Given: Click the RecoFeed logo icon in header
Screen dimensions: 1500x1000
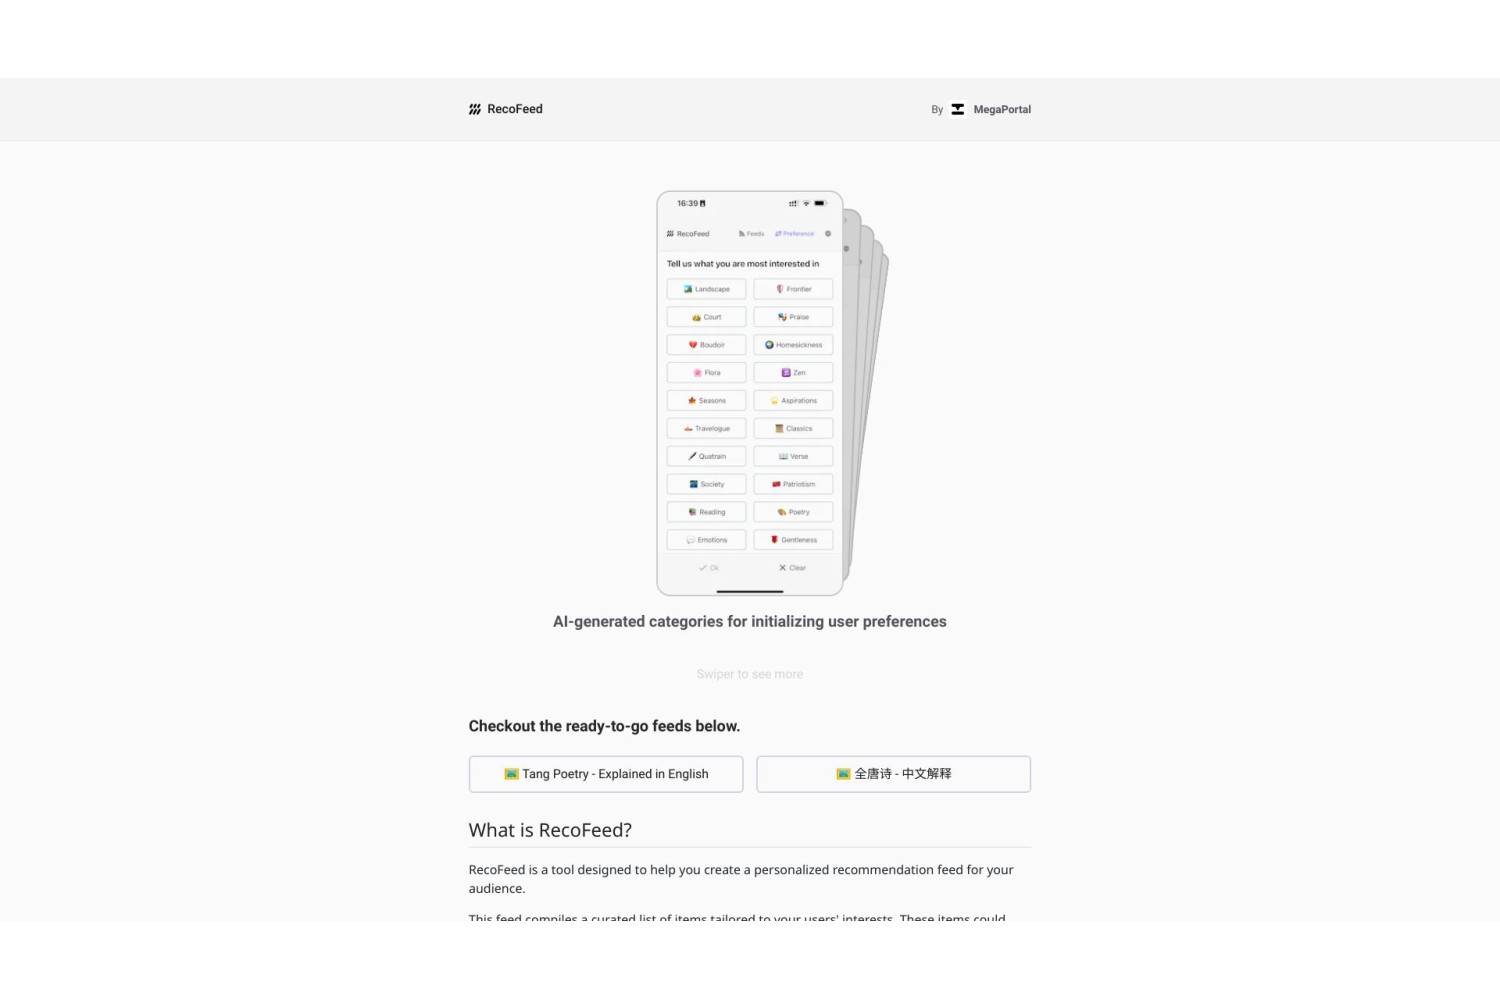Looking at the screenshot, I should (475, 109).
